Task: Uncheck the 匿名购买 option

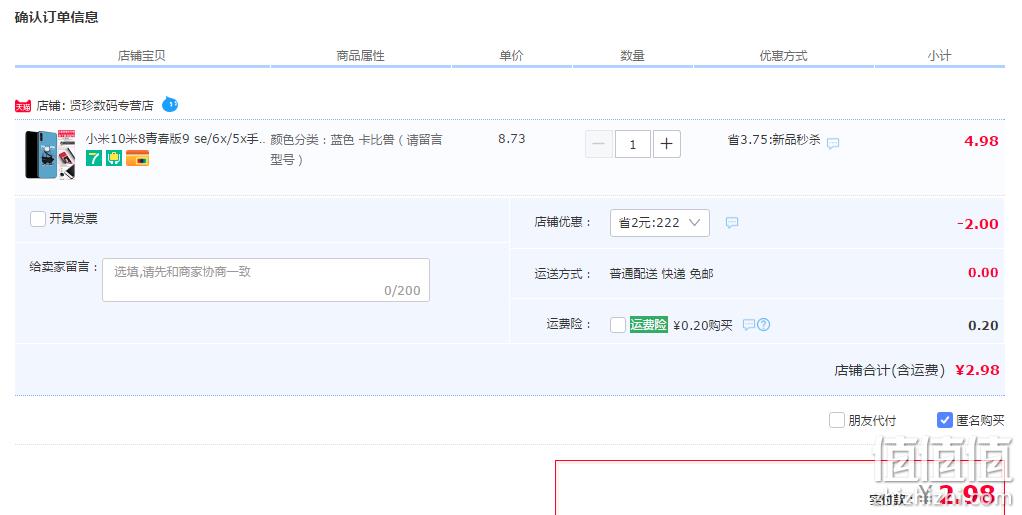Action: tap(945, 420)
